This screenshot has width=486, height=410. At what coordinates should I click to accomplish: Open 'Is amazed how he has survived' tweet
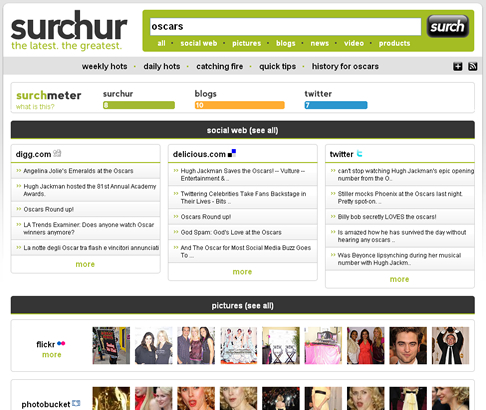[402, 236]
